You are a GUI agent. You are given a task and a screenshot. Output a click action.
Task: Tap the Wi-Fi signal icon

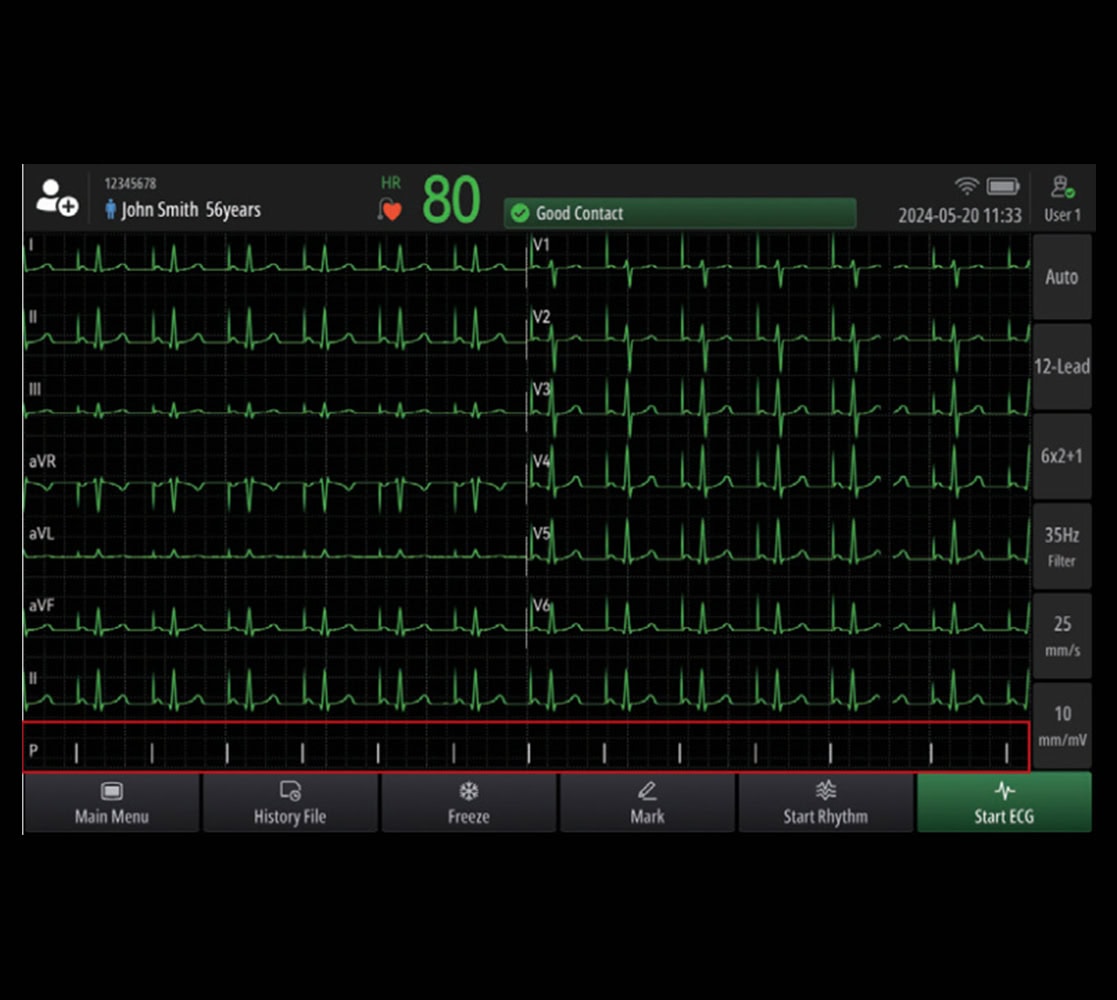point(966,186)
